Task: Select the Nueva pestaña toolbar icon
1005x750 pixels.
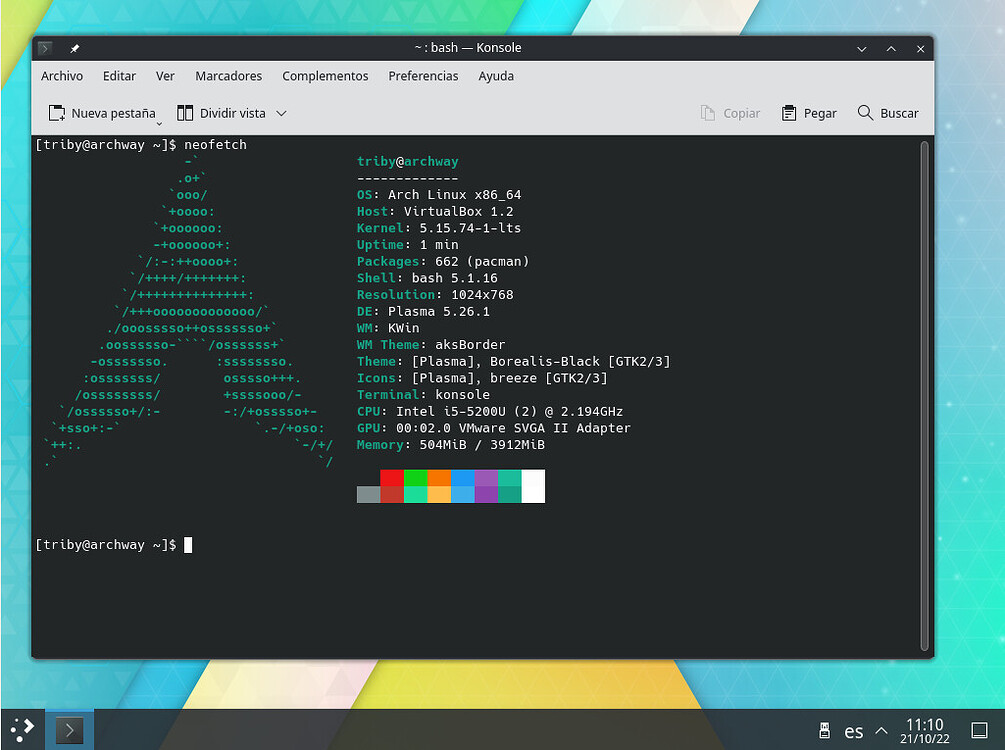Action: pyautogui.click(x=56, y=112)
